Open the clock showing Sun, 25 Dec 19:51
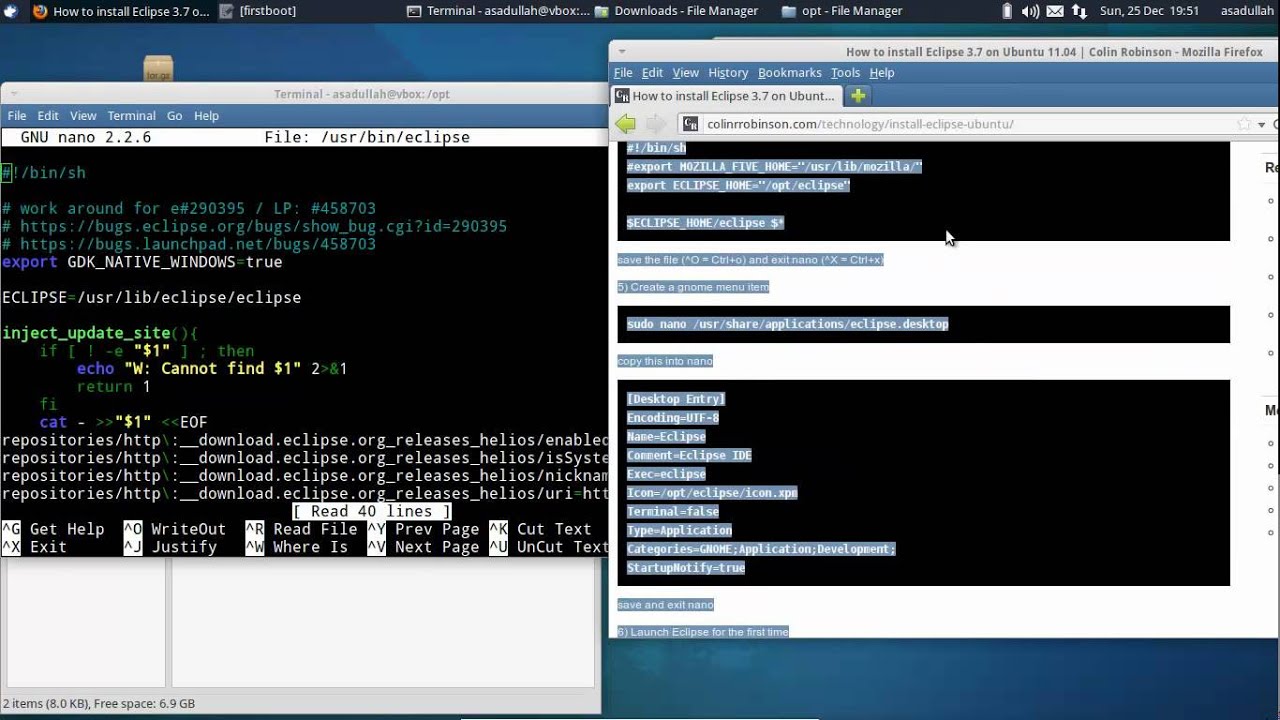The image size is (1280, 720). pyautogui.click(x=1147, y=11)
